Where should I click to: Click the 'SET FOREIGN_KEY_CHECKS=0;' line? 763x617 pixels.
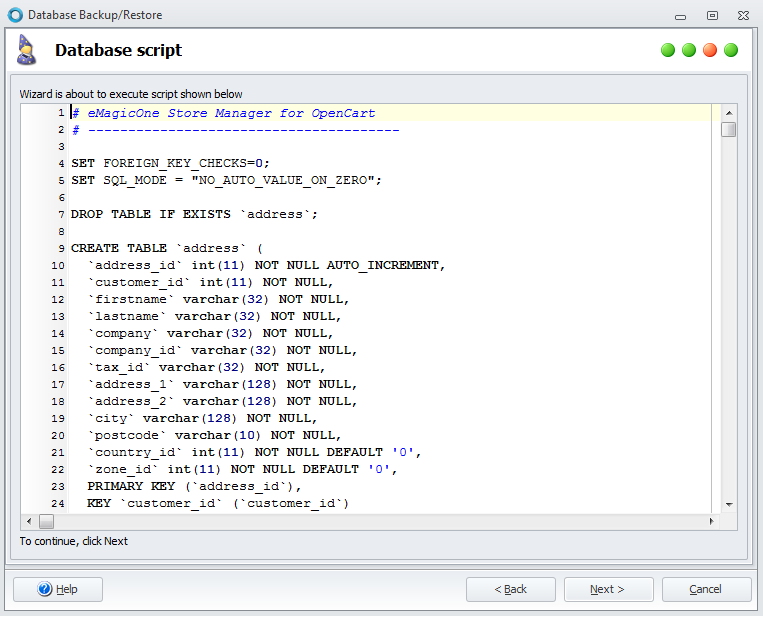click(x=170, y=163)
